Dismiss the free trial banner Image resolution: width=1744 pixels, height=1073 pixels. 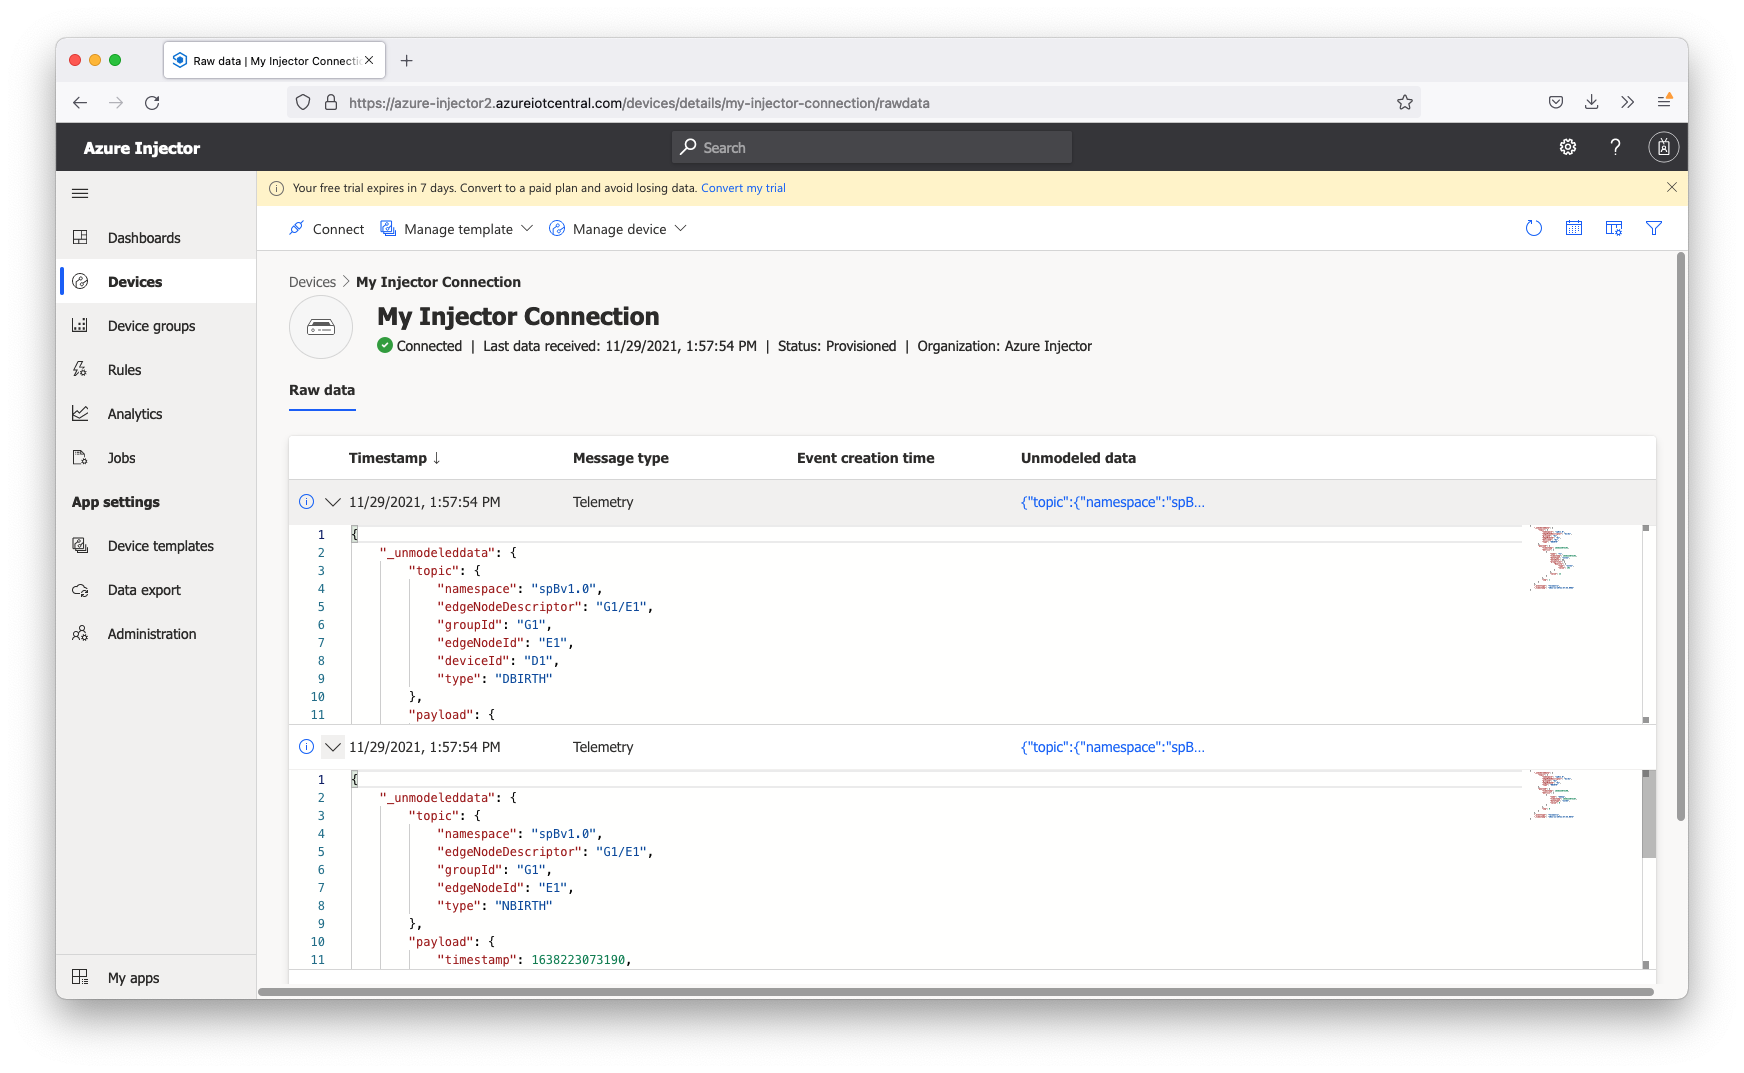(x=1671, y=188)
